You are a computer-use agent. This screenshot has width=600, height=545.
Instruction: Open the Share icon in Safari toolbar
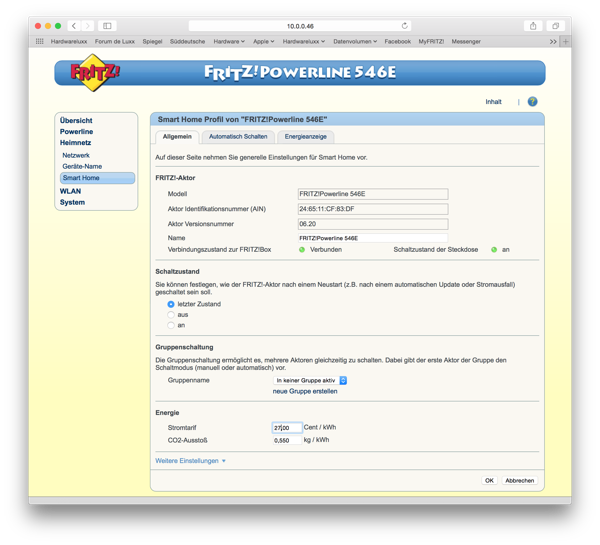[533, 26]
